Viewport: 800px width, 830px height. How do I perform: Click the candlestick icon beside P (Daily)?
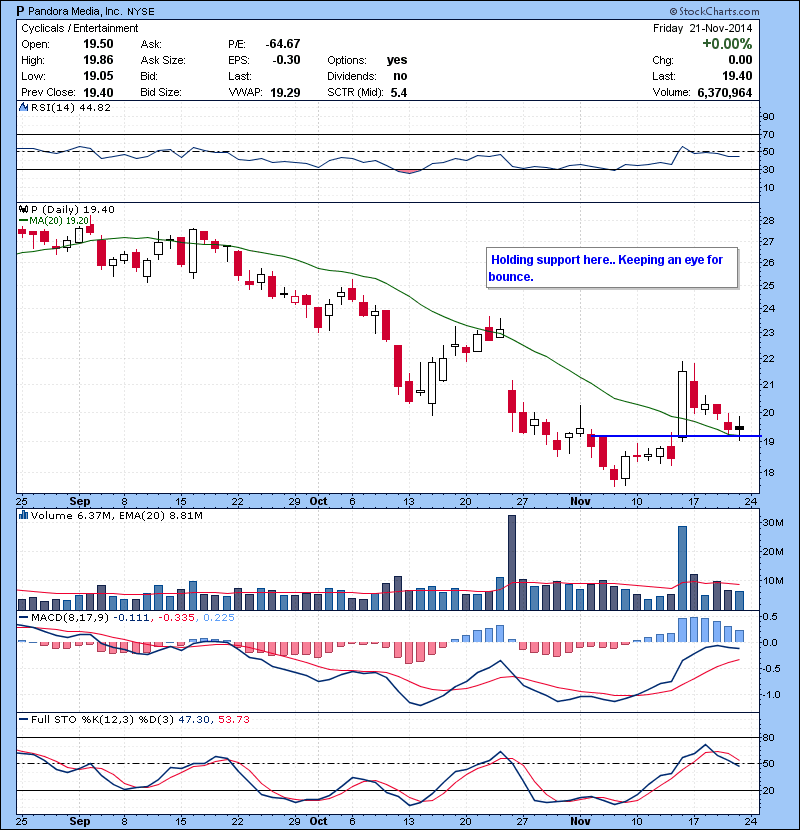tap(23, 210)
